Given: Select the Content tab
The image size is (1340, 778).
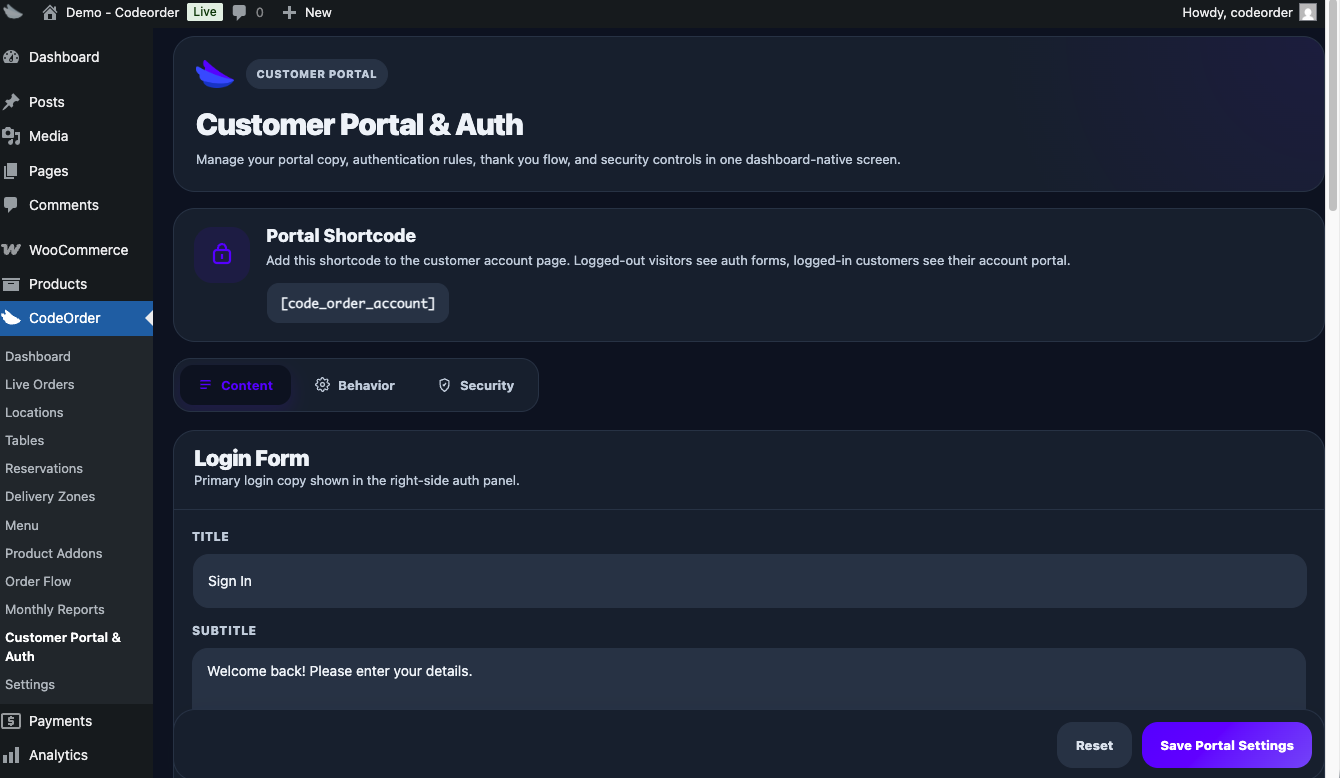Looking at the screenshot, I should click(236, 384).
